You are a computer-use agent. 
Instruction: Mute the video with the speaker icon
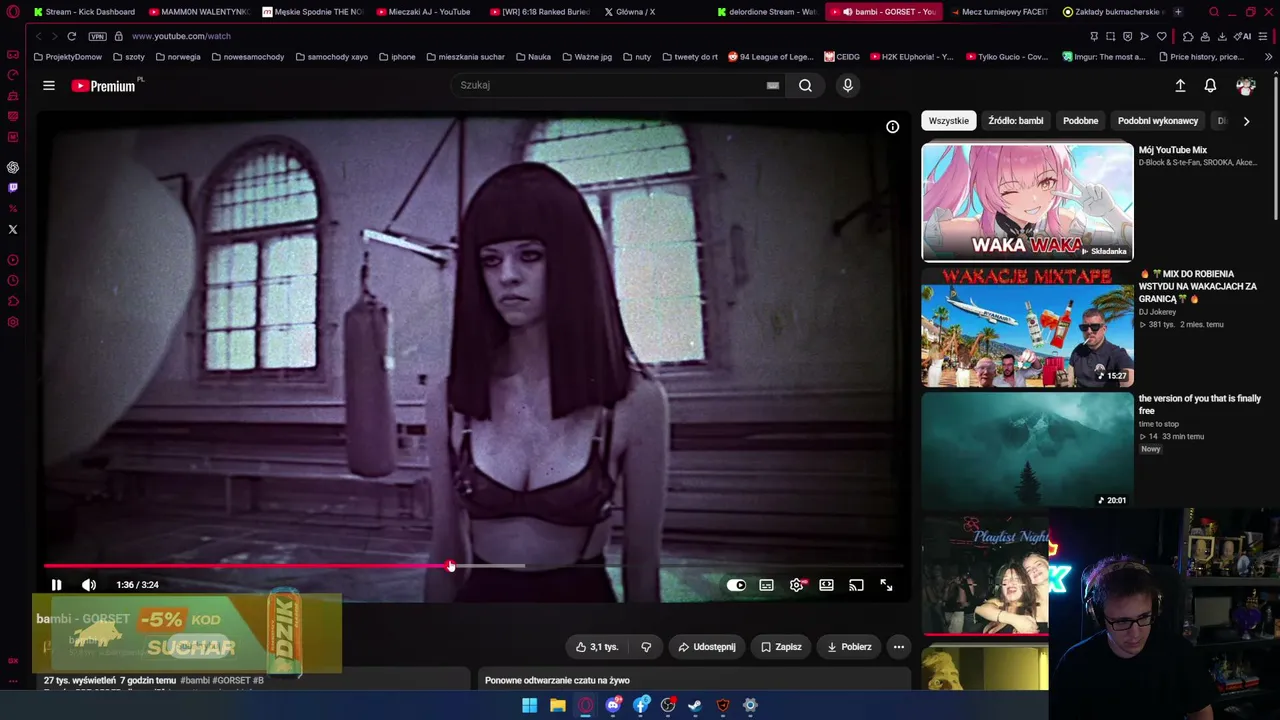point(89,585)
